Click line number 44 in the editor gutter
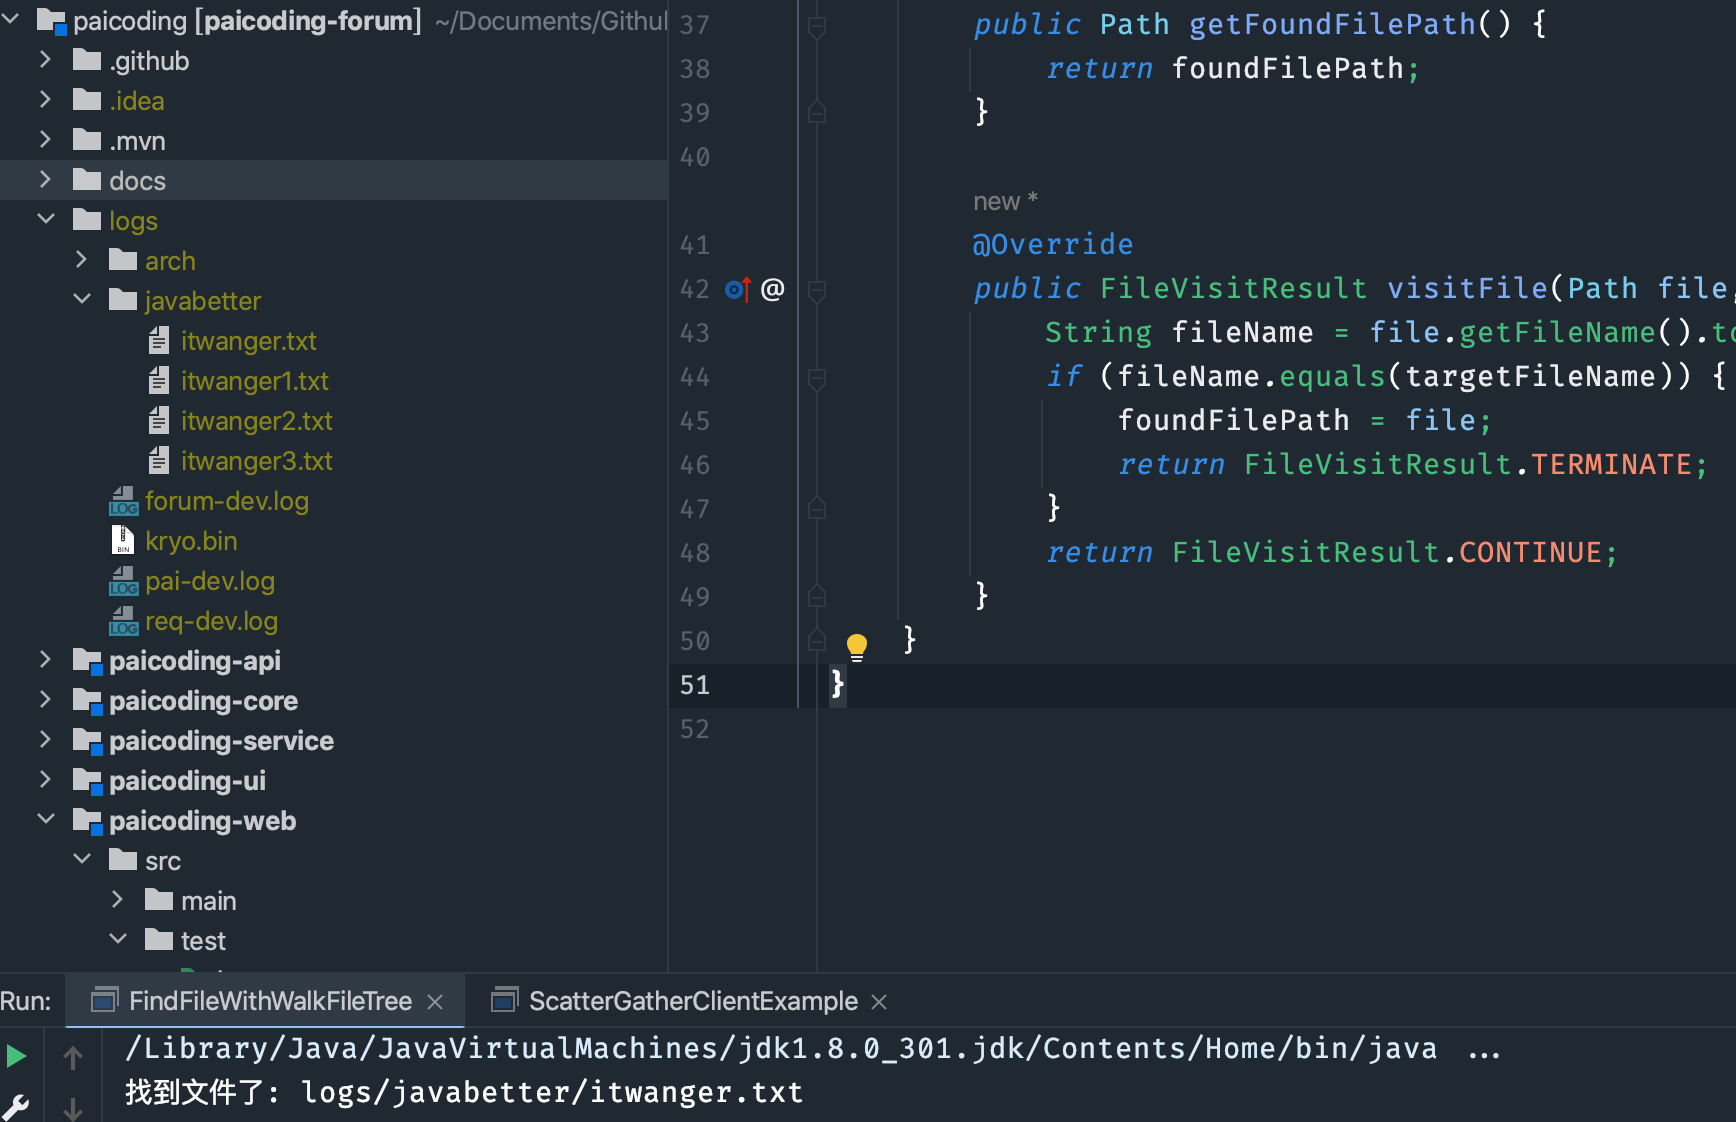Screen dimensions: 1736x1122 tap(694, 377)
